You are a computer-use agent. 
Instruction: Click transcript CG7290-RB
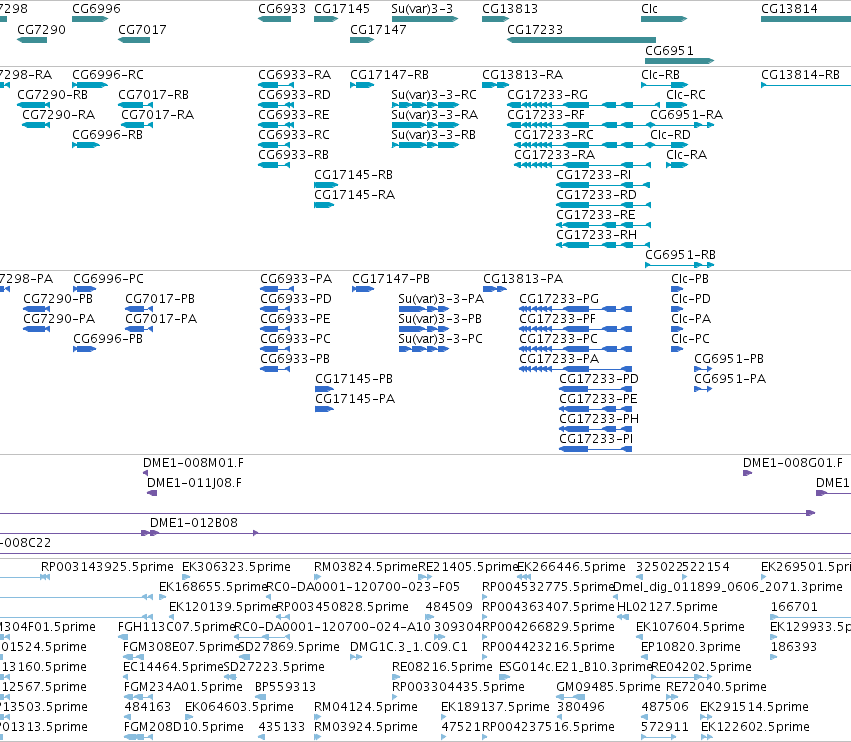coord(53,94)
